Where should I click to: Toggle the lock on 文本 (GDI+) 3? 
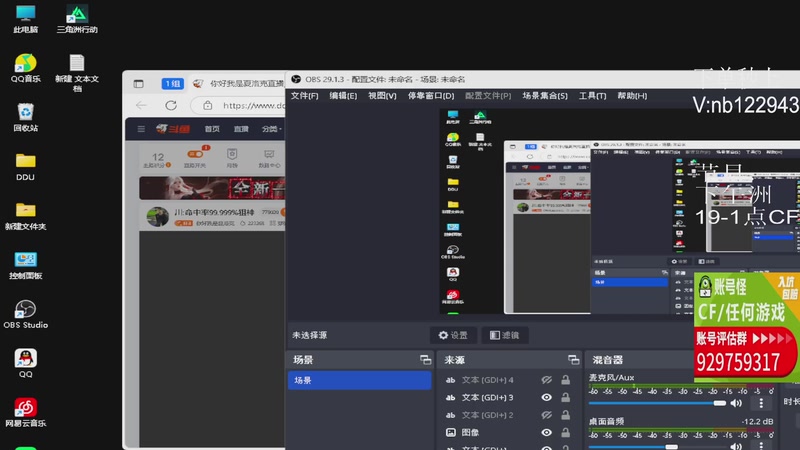[x=565, y=397]
